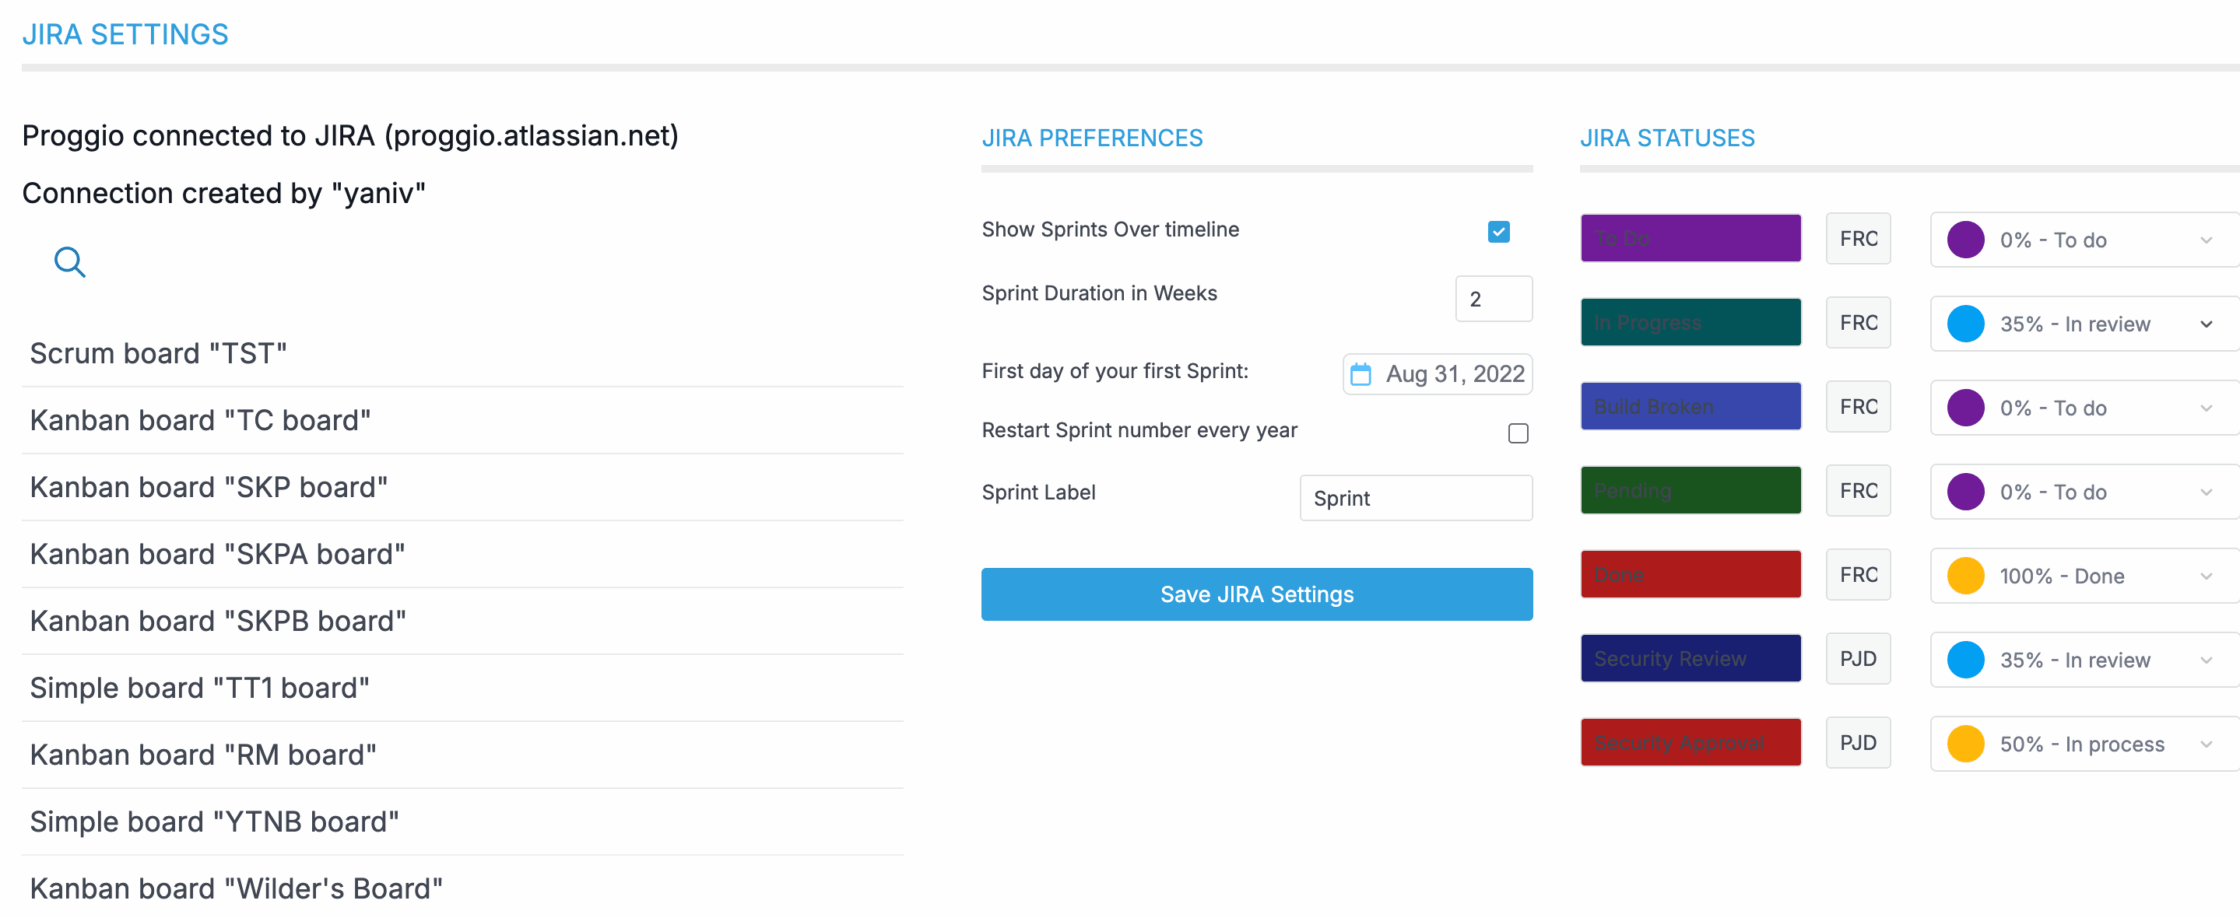Click the JIRA PREFERENCES heading
Image resolution: width=2240 pixels, height=918 pixels.
click(1092, 138)
